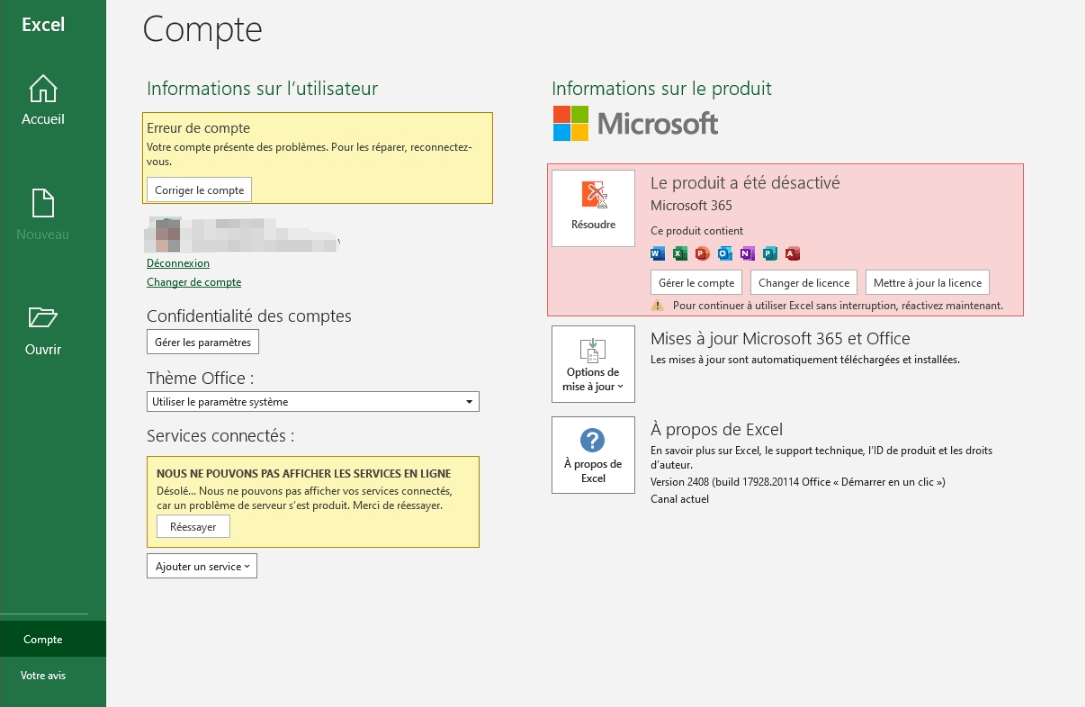Click the Déconnexion link
This screenshot has width=1085, height=707.
tap(178, 264)
